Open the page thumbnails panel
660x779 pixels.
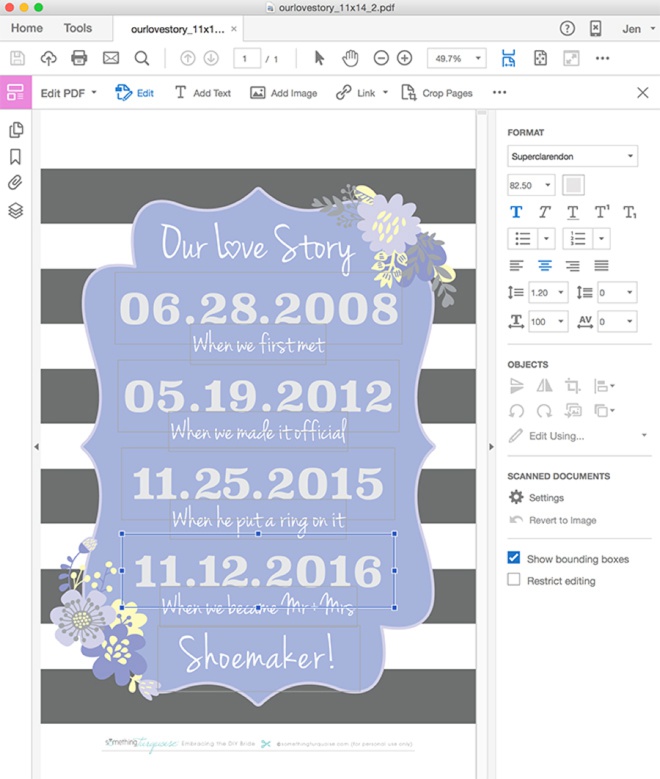(16, 130)
